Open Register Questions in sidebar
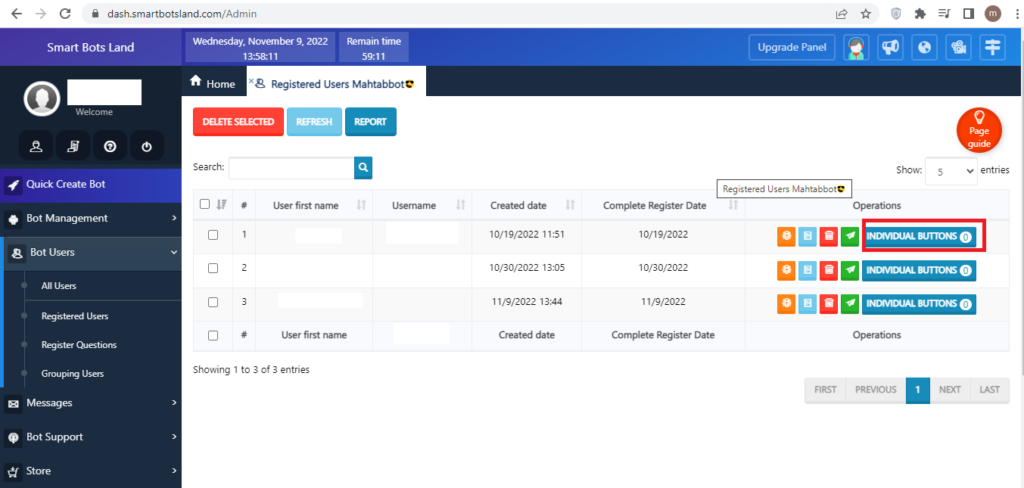This screenshot has height=488, width=1024. [x=78, y=345]
